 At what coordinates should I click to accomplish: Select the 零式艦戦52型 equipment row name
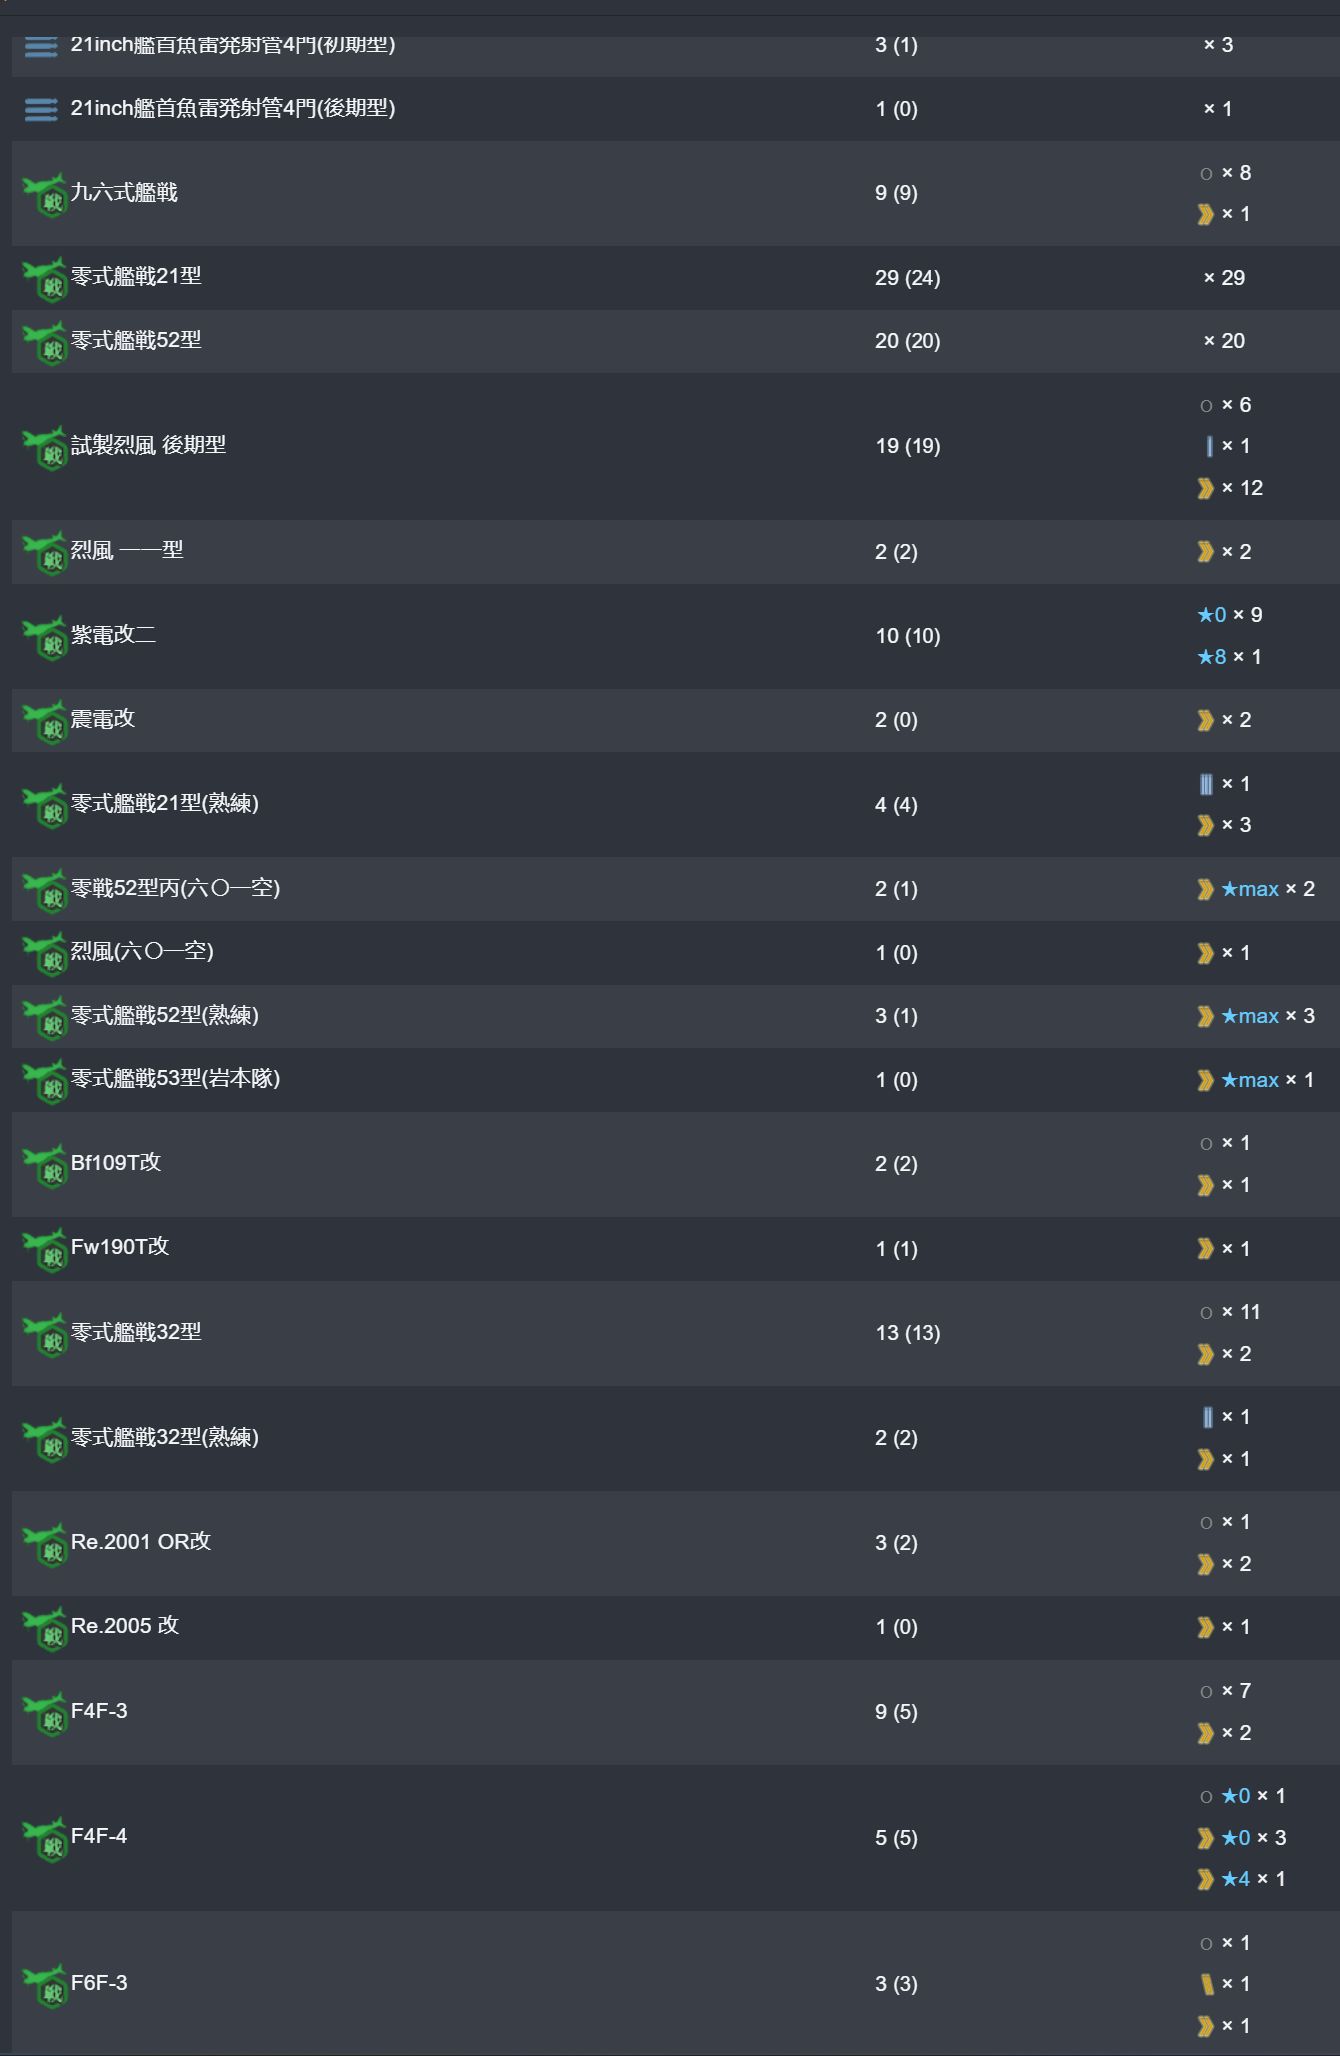tap(136, 340)
